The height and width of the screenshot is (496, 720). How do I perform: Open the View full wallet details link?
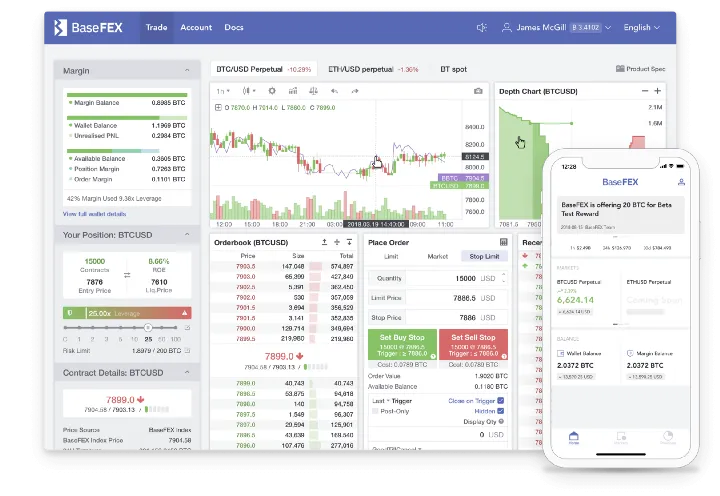click(94, 214)
